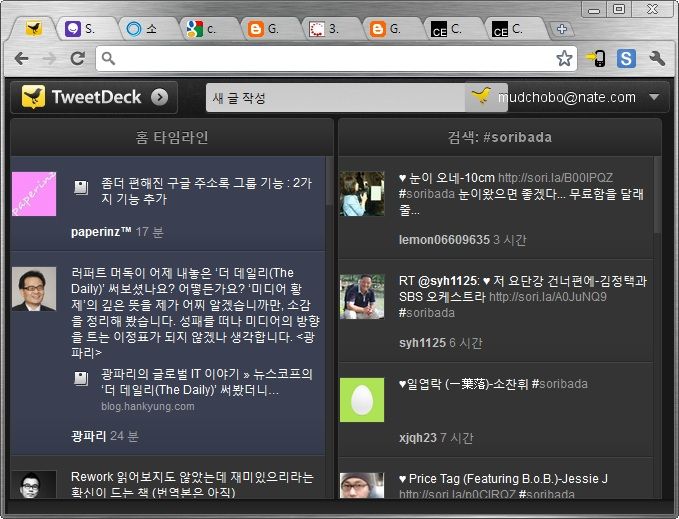Switch to the purple chat icon tab
Viewport: 679px width, 519px height.
pos(87,29)
